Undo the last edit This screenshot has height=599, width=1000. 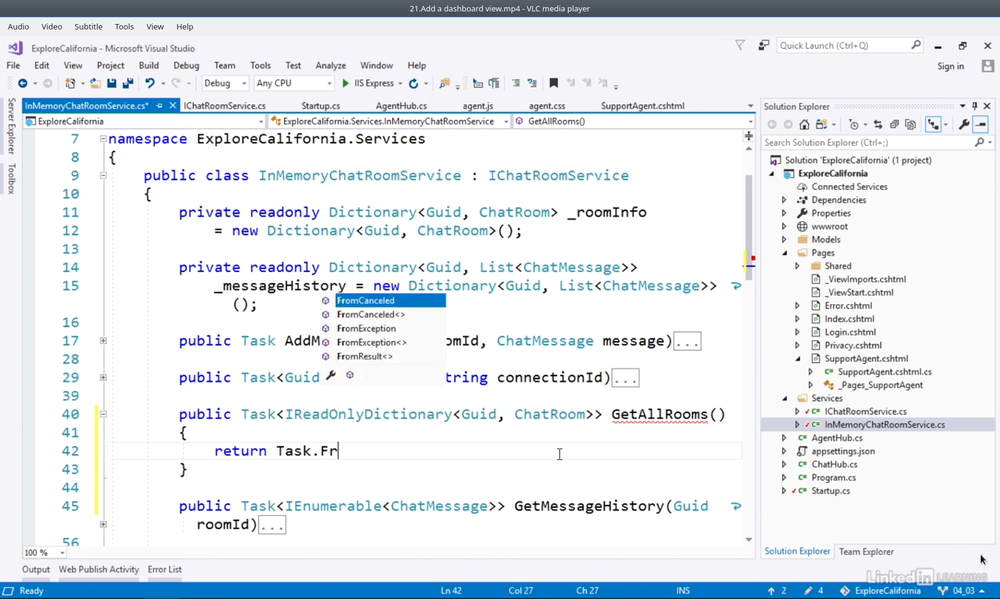click(149, 83)
